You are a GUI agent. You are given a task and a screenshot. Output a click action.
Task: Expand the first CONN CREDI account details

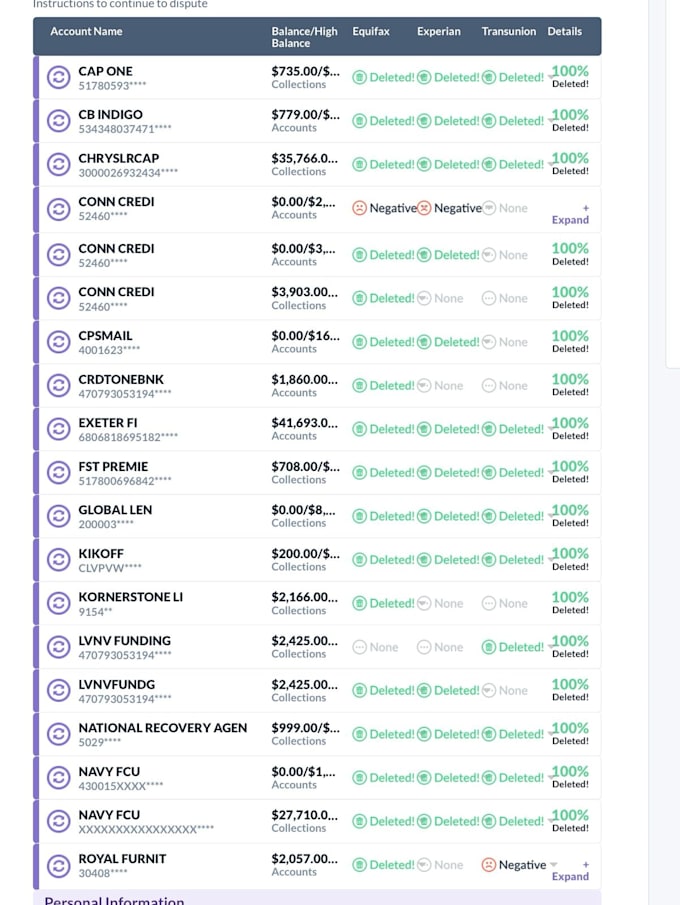(x=570, y=215)
